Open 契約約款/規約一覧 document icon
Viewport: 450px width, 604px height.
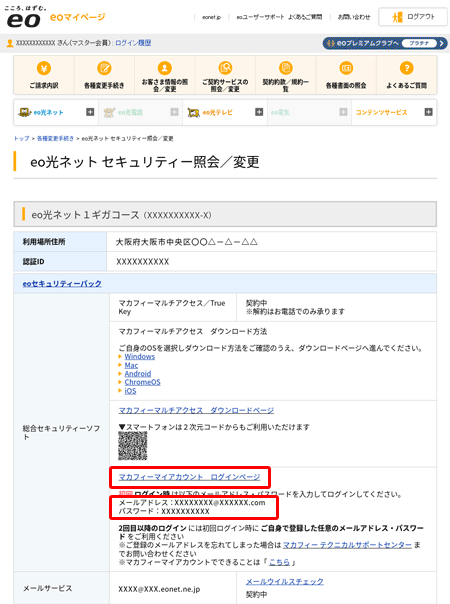tap(285, 68)
